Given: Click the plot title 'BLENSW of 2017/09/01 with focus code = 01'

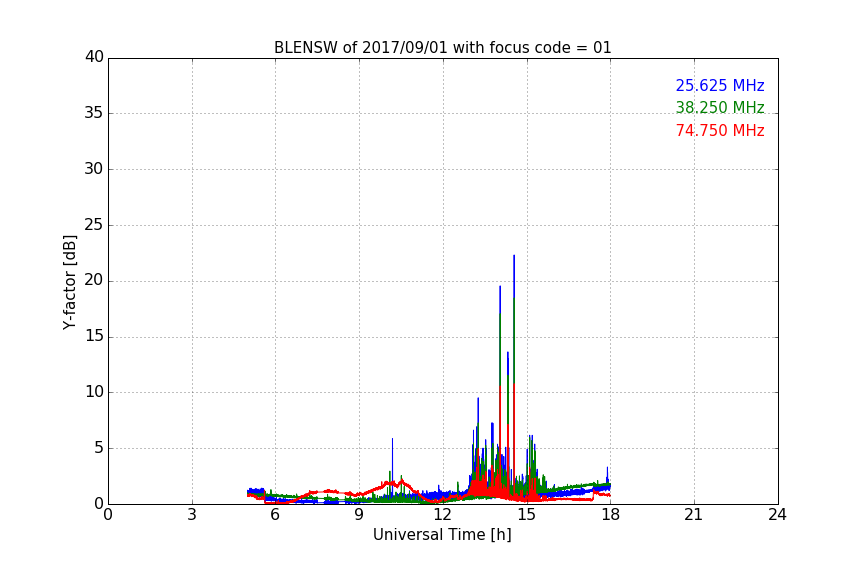Looking at the screenshot, I should click(442, 48).
